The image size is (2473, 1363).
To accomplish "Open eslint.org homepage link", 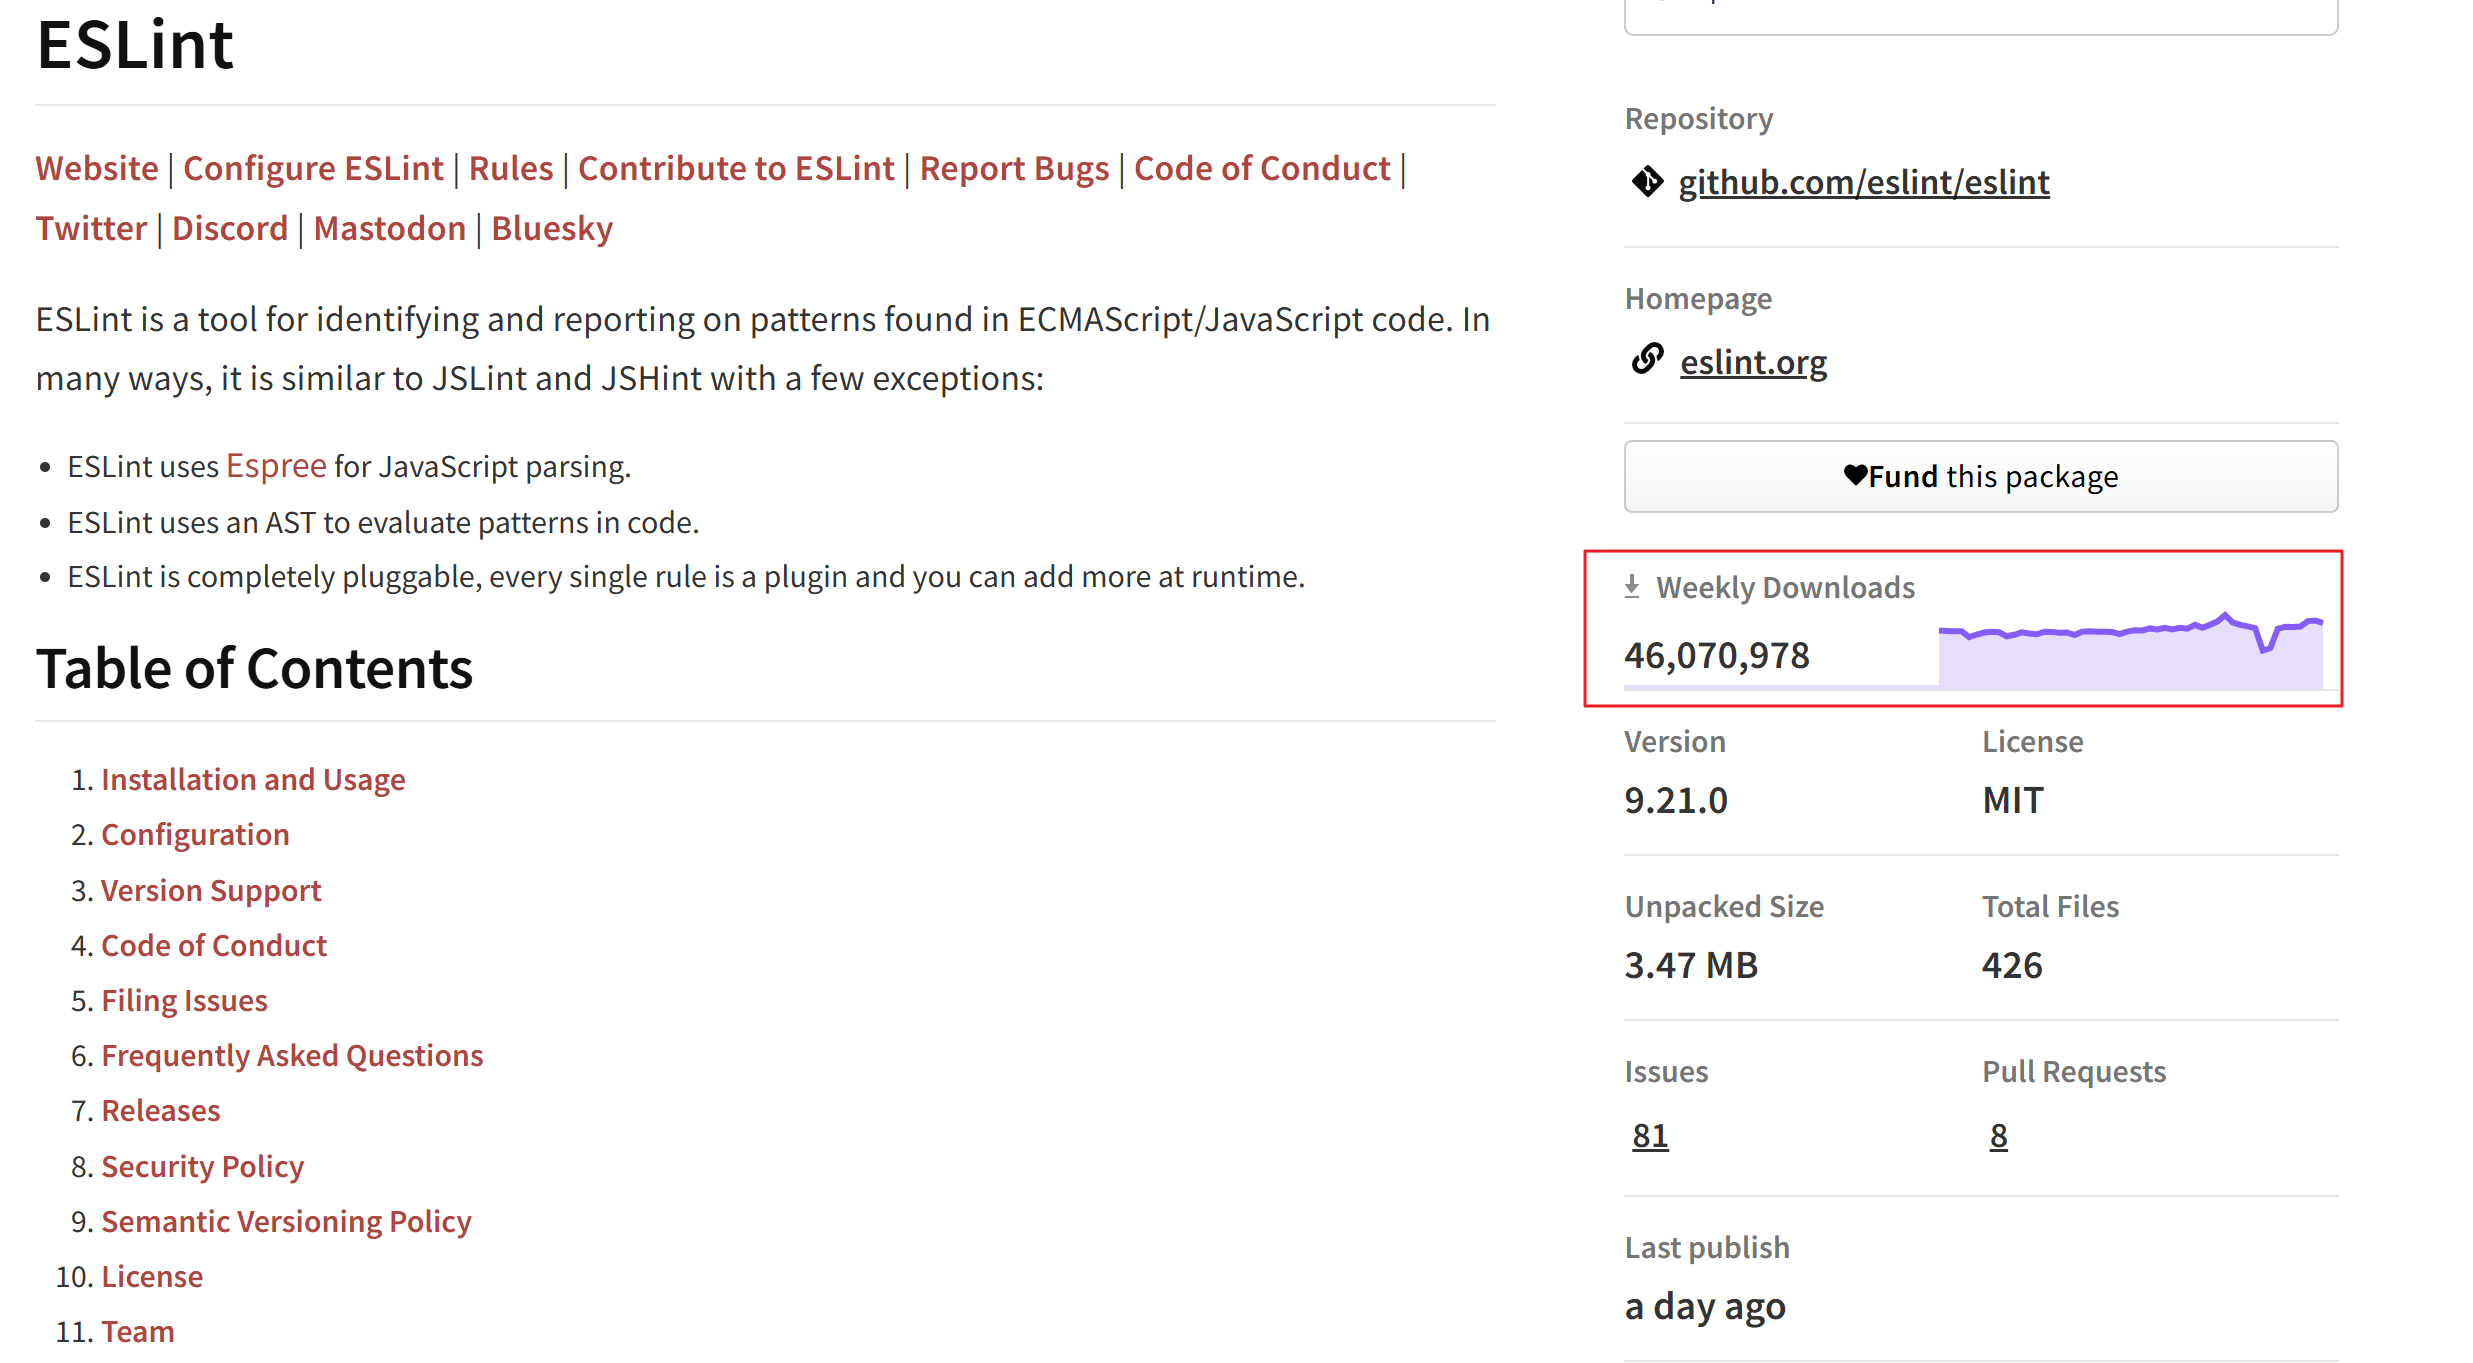I will [1753, 361].
